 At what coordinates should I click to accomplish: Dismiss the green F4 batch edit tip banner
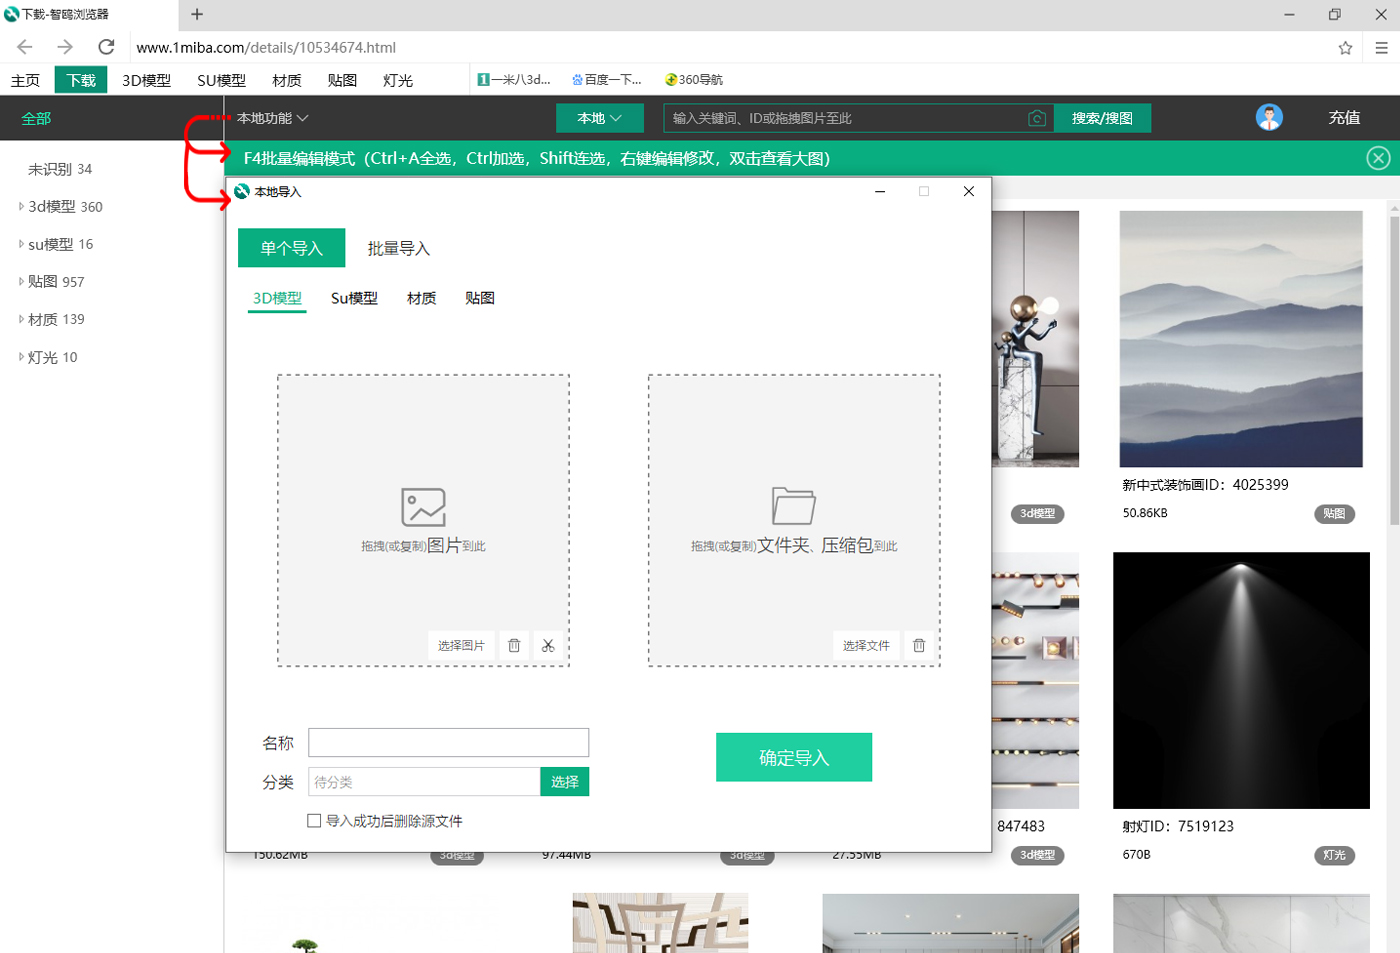click(1378, 157)
